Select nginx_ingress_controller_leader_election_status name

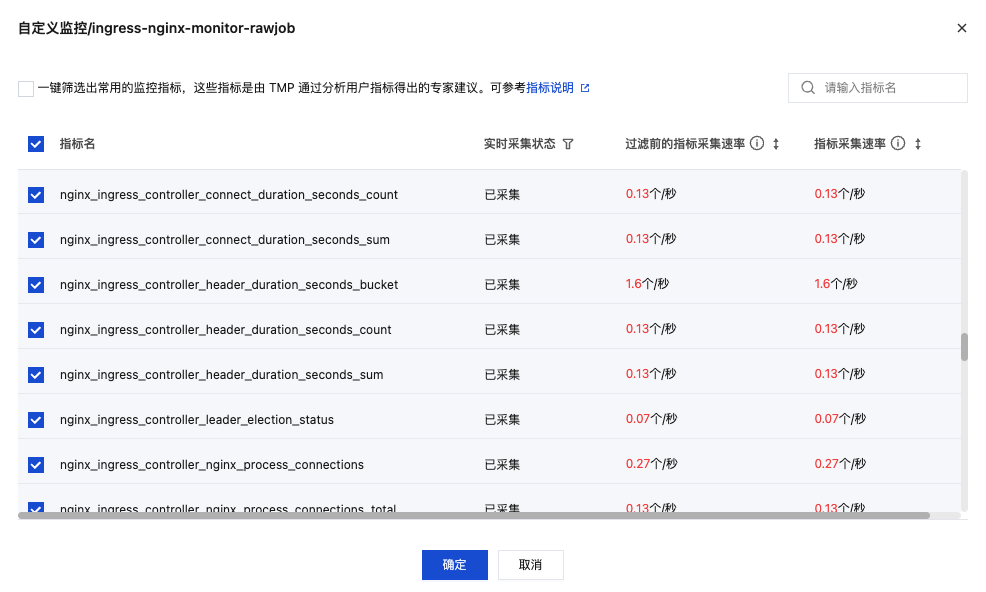[197, 420]
